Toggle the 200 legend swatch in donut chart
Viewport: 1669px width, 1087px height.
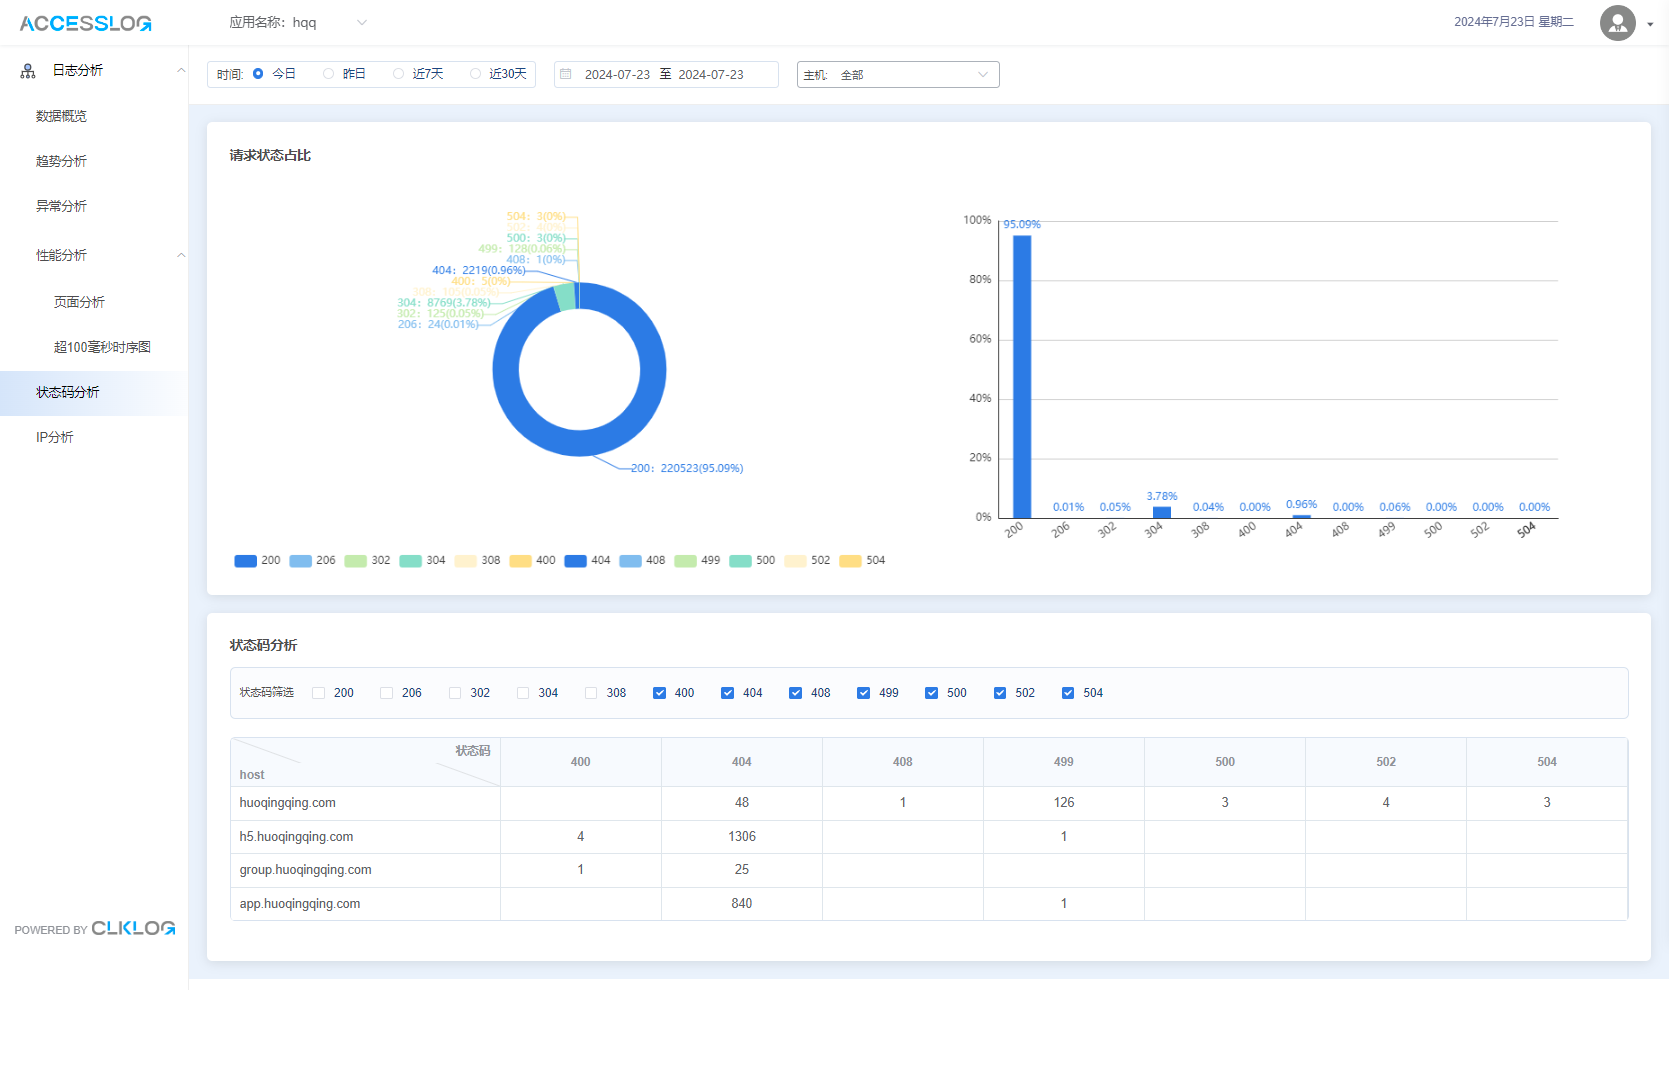[245, 561]
